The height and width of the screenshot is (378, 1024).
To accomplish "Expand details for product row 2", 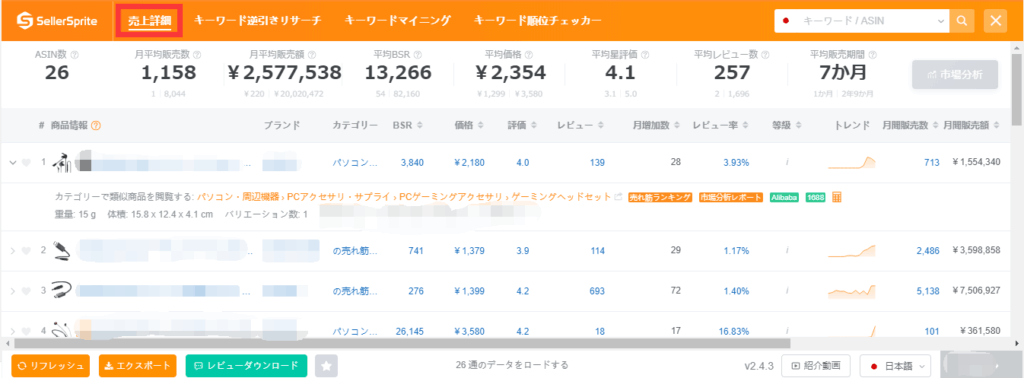I will (x=12, y=250).
